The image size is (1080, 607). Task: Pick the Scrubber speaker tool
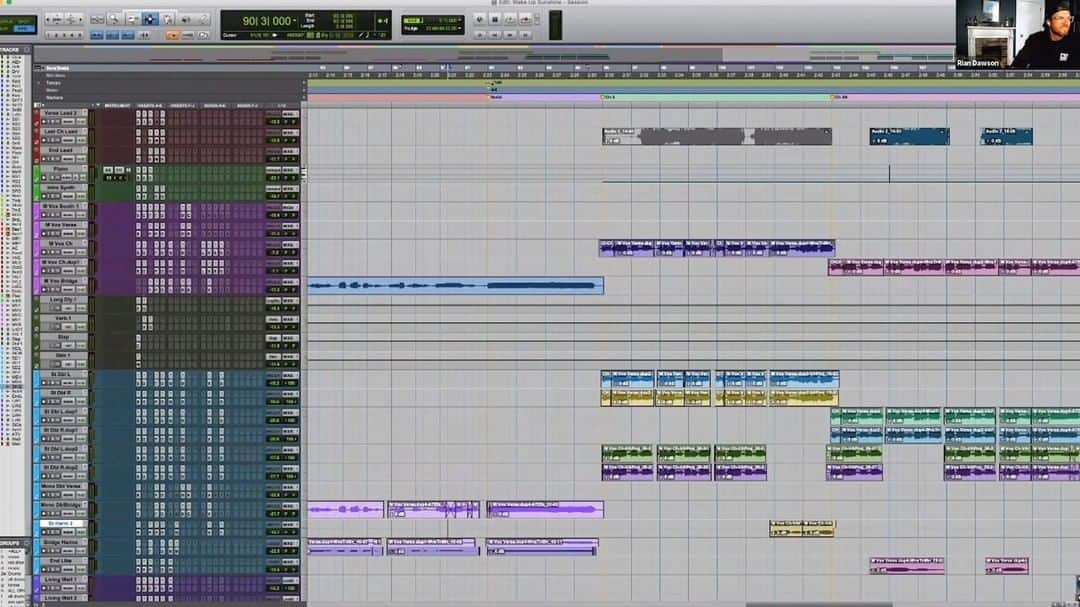[185, 19]
